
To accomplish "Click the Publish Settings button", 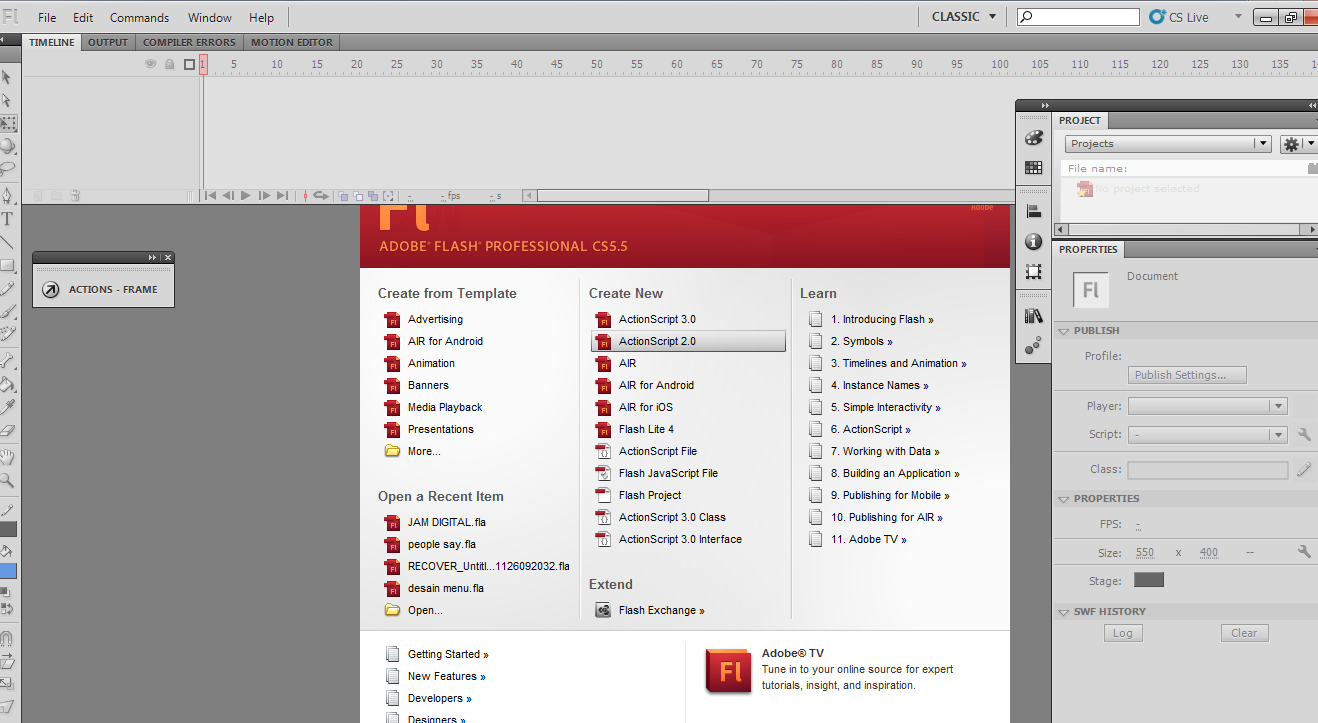I will click(x=1186, y=374).
